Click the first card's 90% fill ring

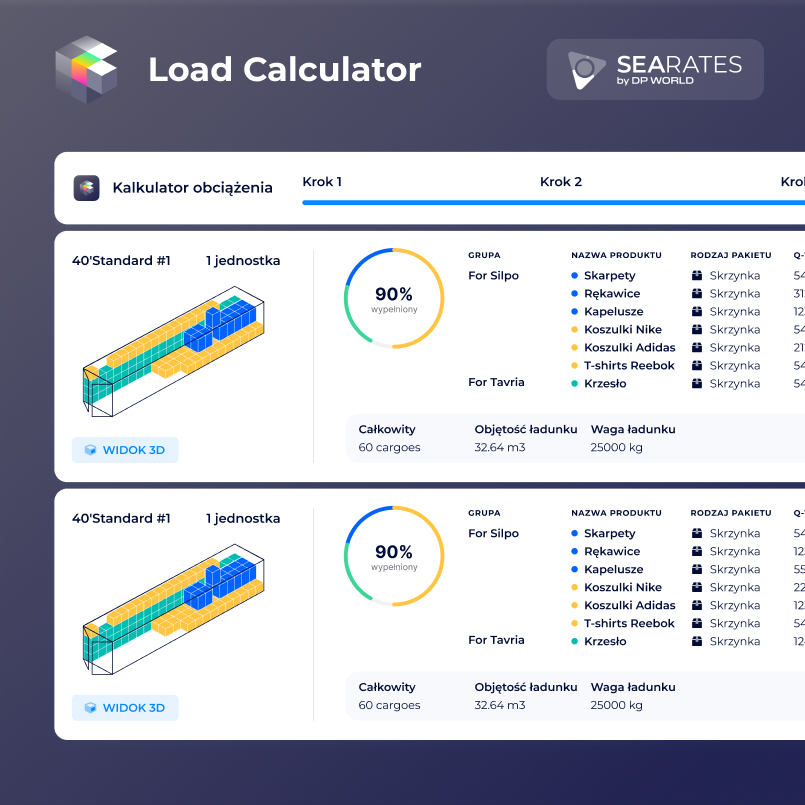(x=394, y=298)
